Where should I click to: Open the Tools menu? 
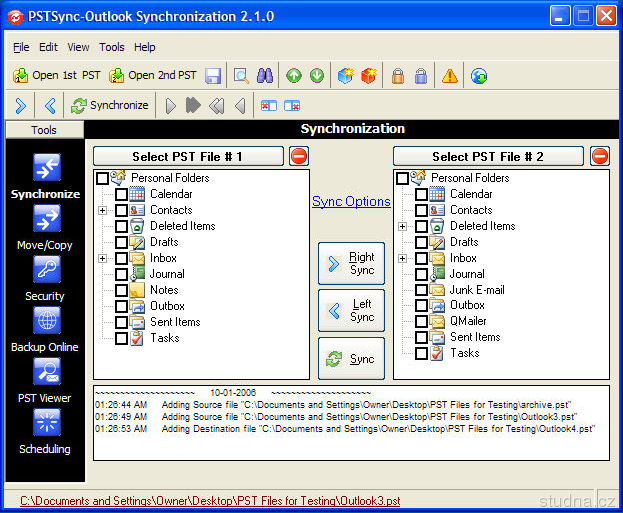pos(112,47)
